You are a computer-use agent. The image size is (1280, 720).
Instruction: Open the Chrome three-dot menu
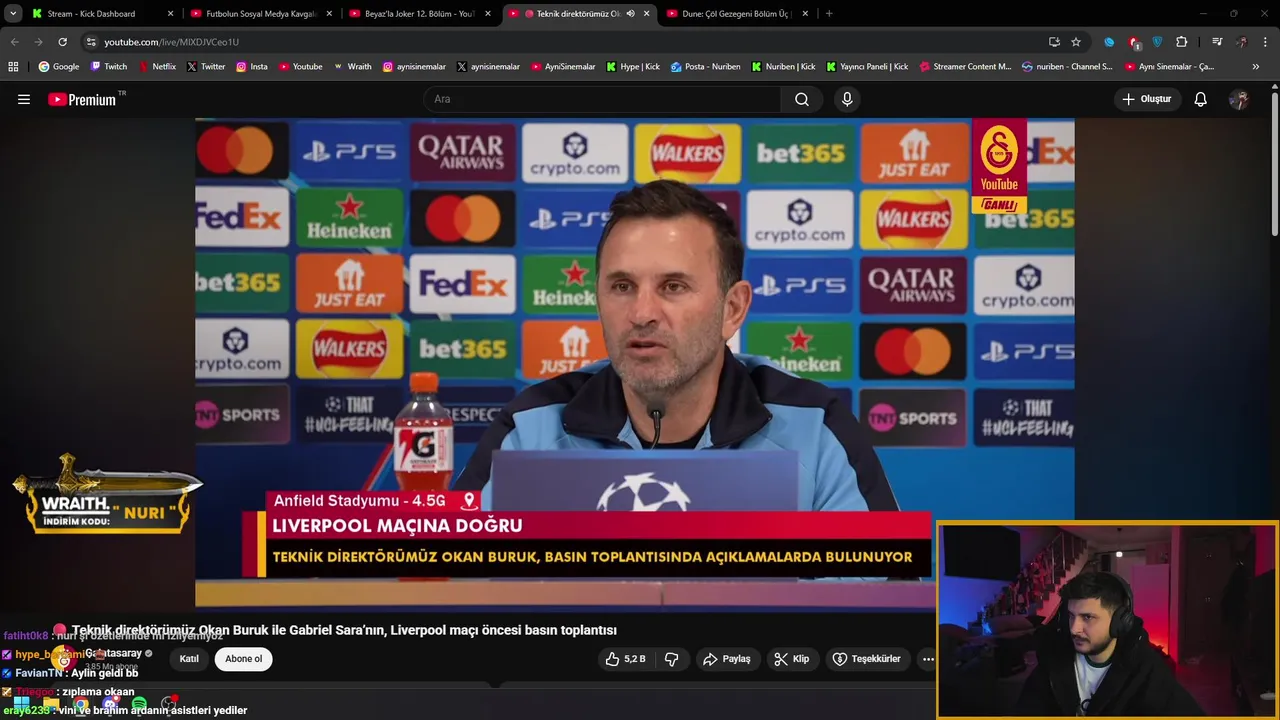(x=1266, y=42)
